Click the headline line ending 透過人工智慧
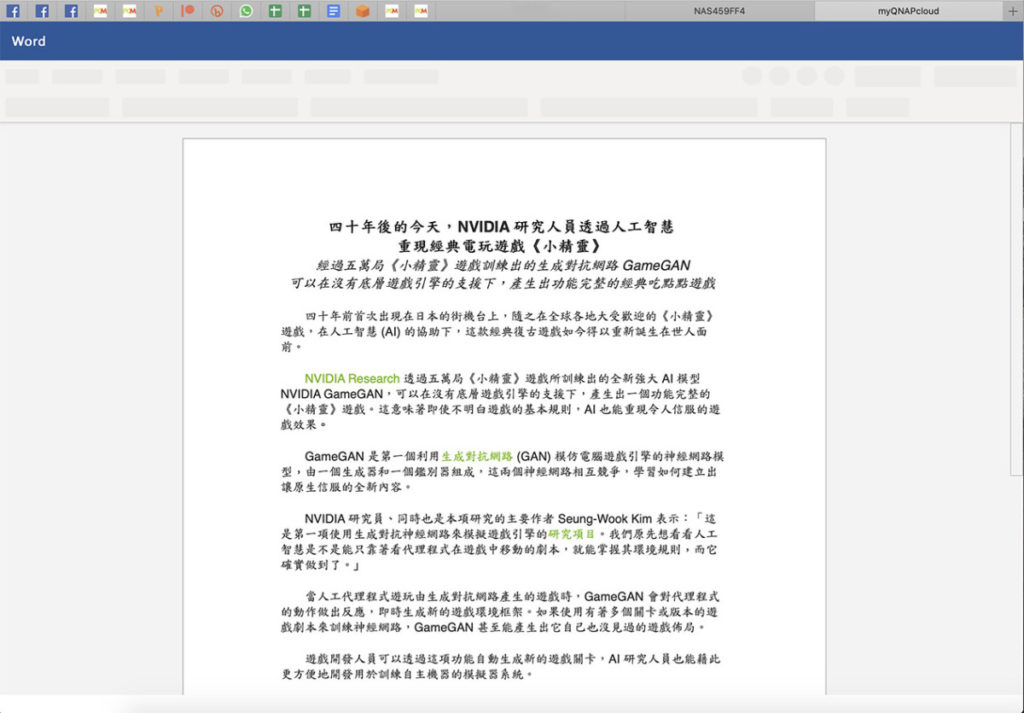Screen dimensions: 1024x713 (x=501, y=227)
